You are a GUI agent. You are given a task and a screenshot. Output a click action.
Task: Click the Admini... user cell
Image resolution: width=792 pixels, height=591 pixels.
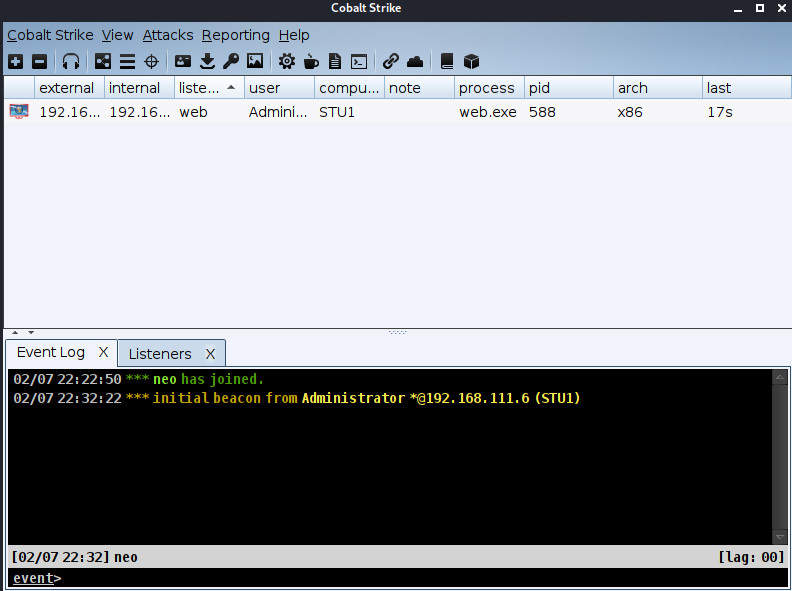pos(279,112)
